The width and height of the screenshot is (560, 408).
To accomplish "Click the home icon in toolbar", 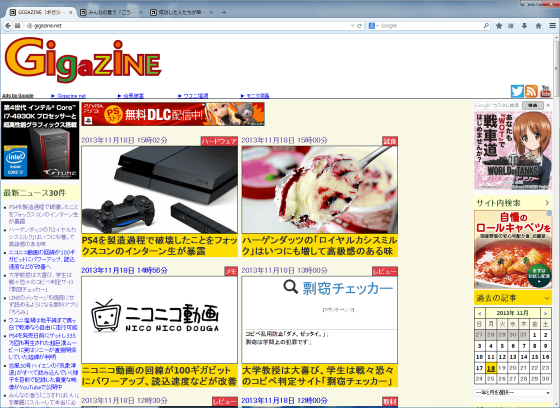I will 539,26.
